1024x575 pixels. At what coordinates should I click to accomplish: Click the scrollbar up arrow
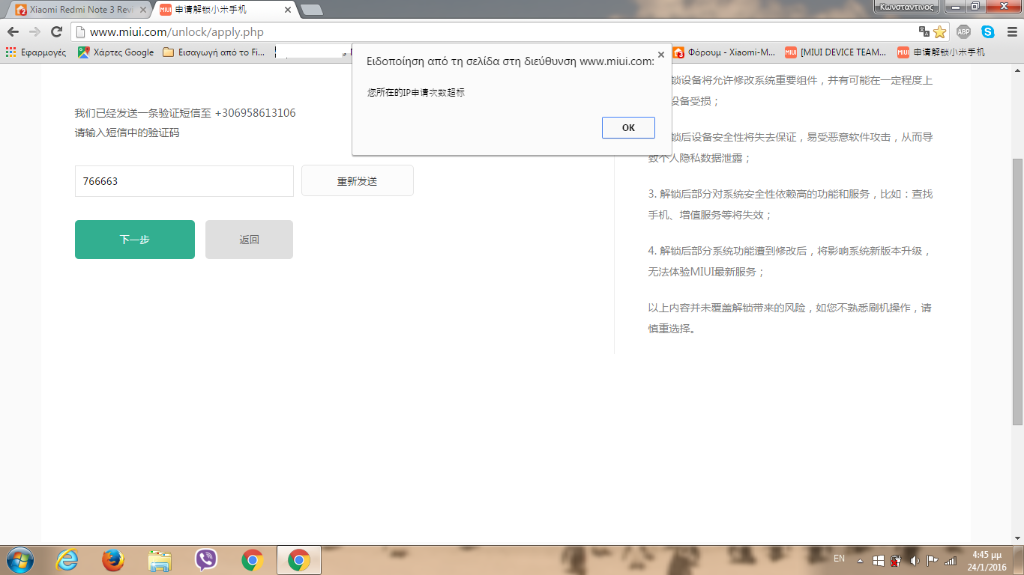[x=1017, y=70]
